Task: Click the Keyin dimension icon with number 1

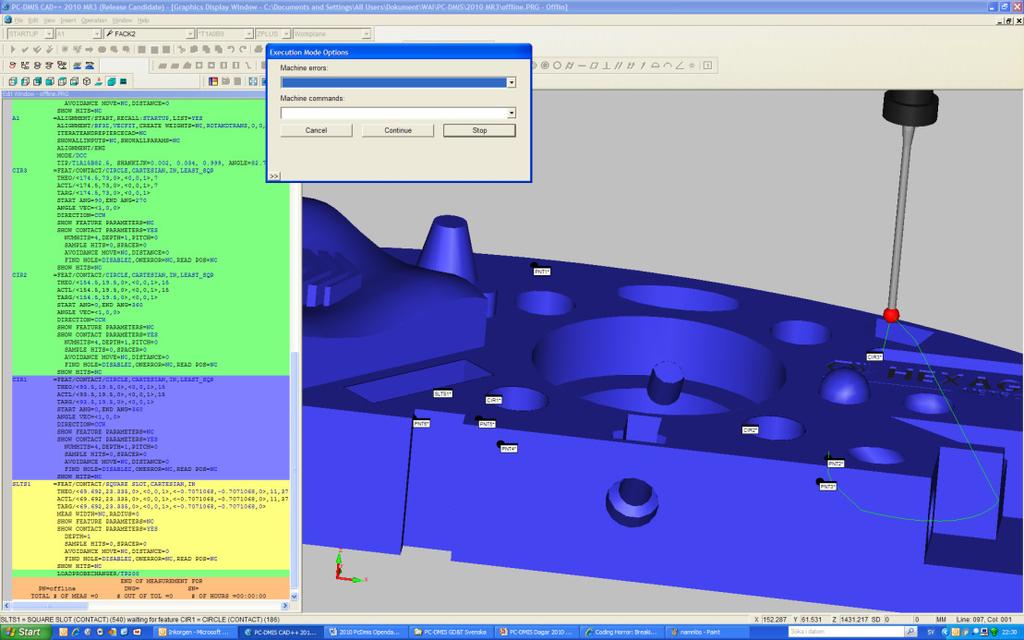Action: tap(708, 65)
